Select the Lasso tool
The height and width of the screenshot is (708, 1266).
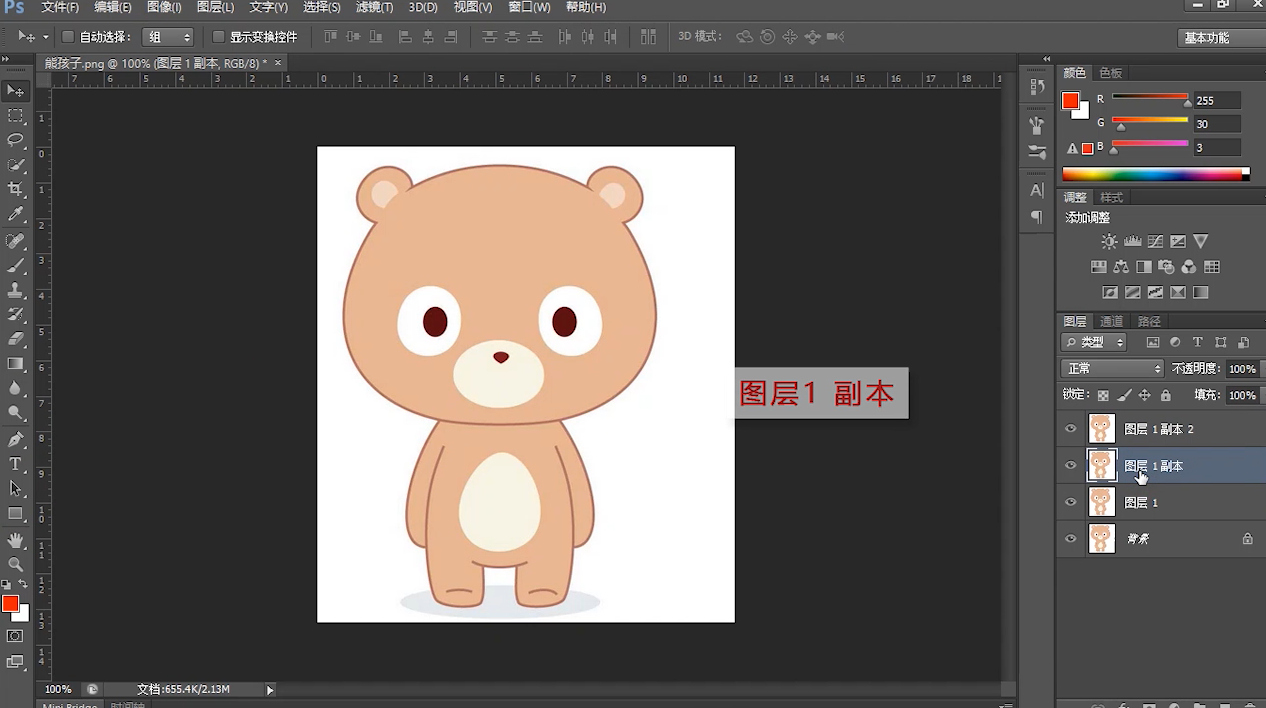(x=16, y=140)
